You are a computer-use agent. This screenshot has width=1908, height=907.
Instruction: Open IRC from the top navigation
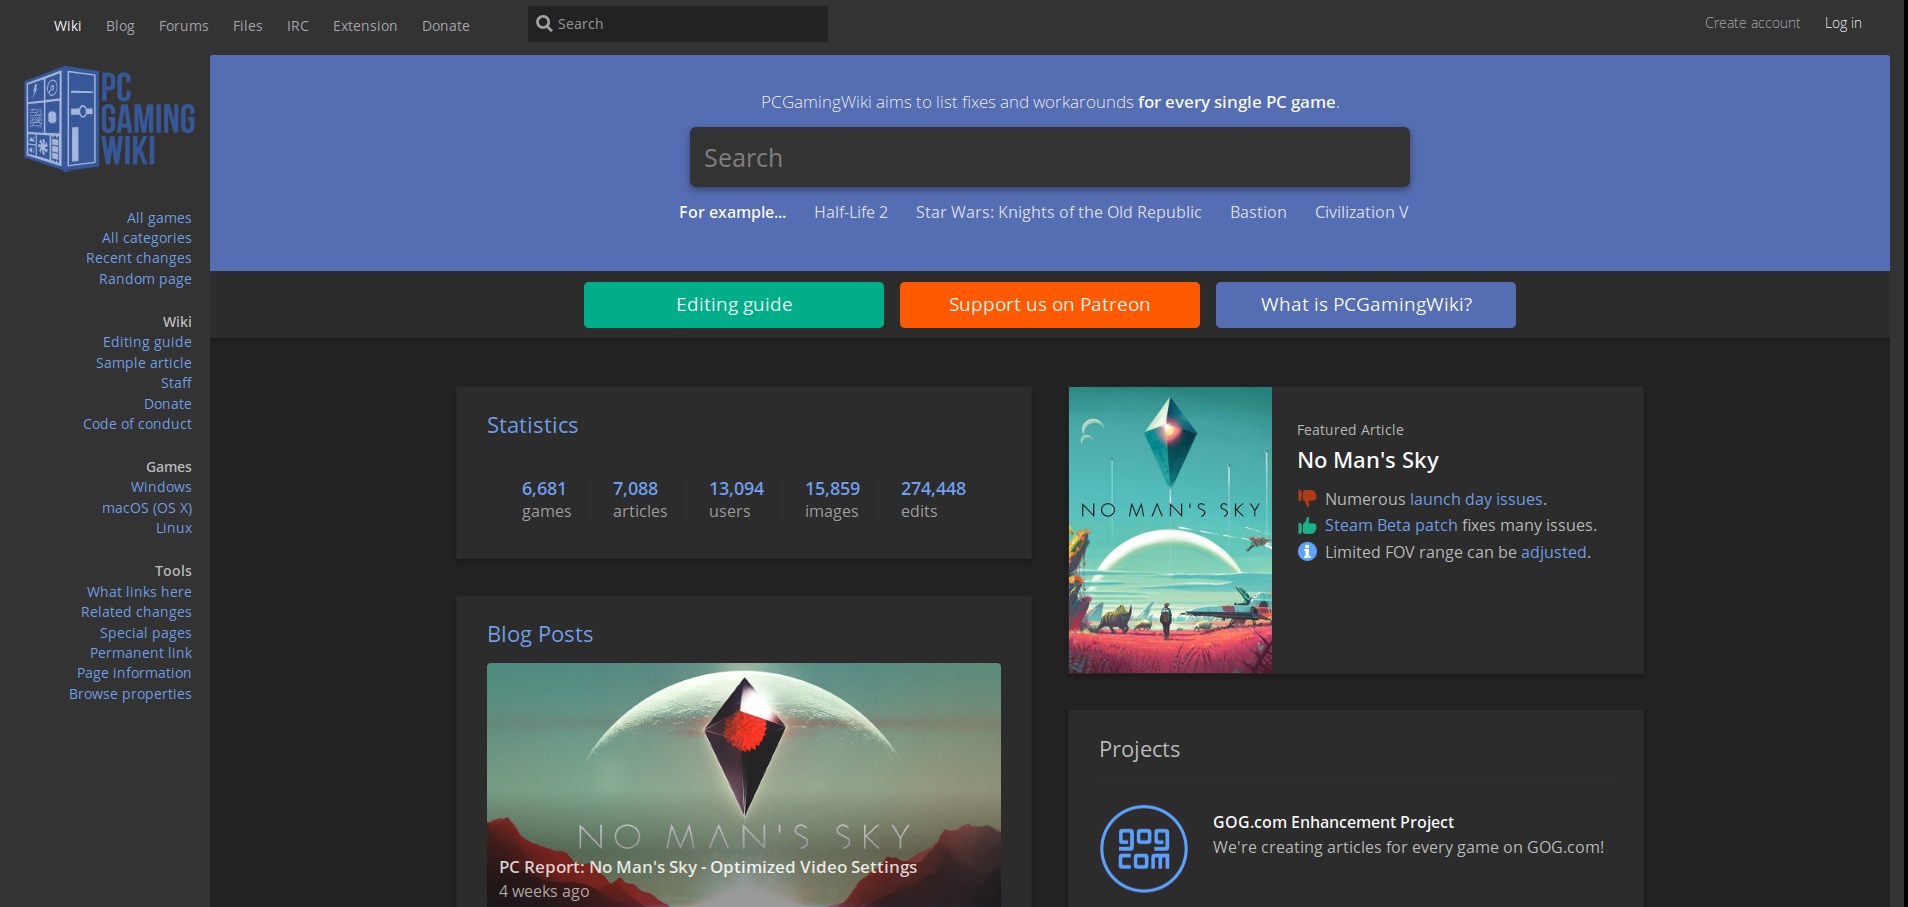click(298, 26)
